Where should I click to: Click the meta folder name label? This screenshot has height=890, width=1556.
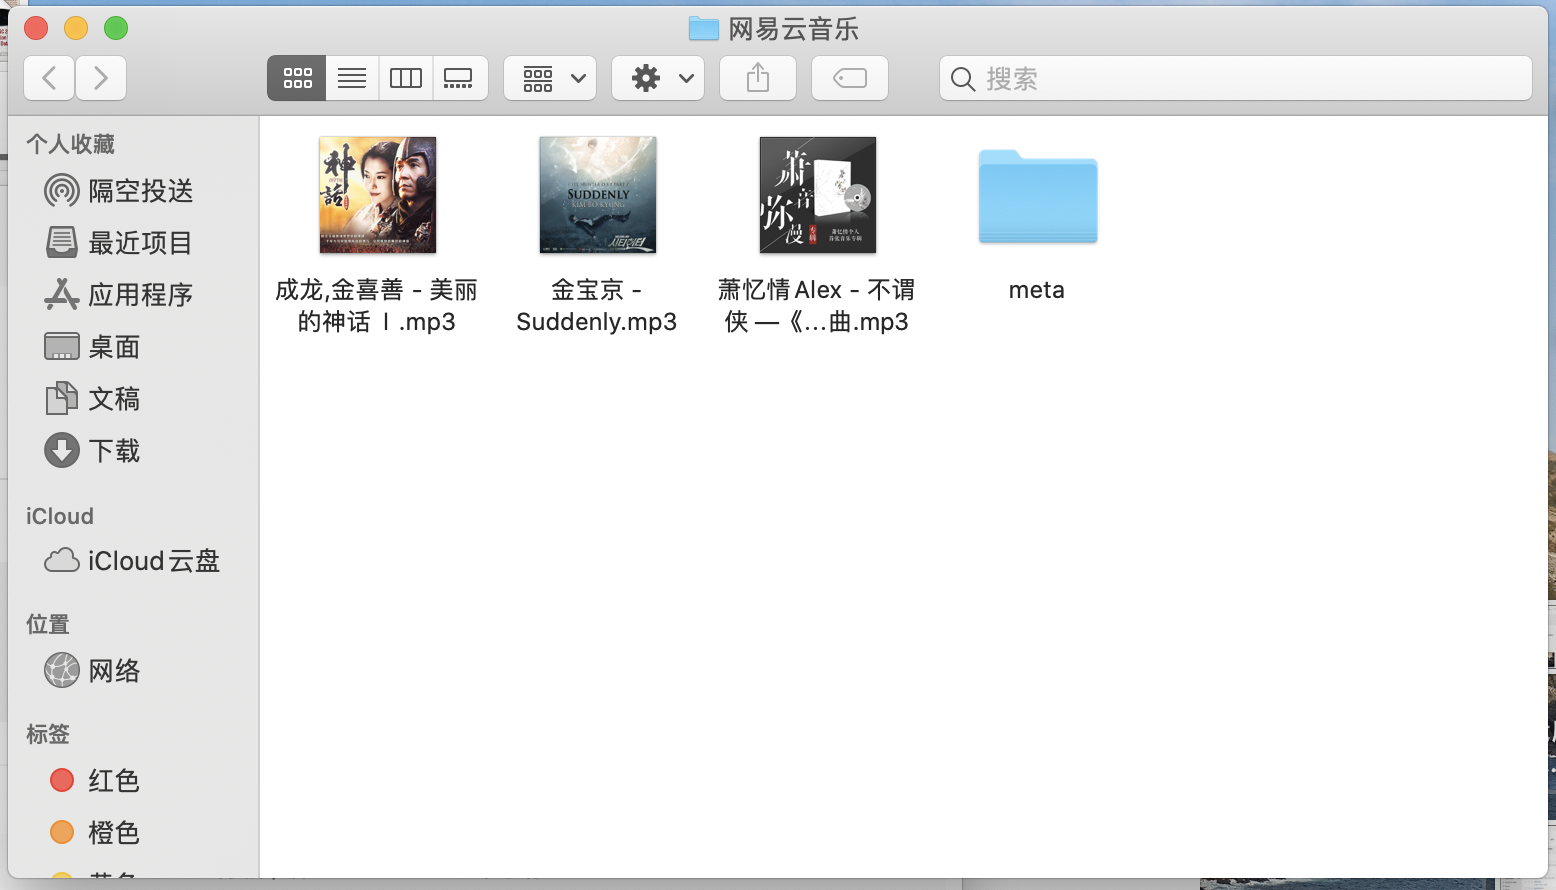(x=1037, y=290)
